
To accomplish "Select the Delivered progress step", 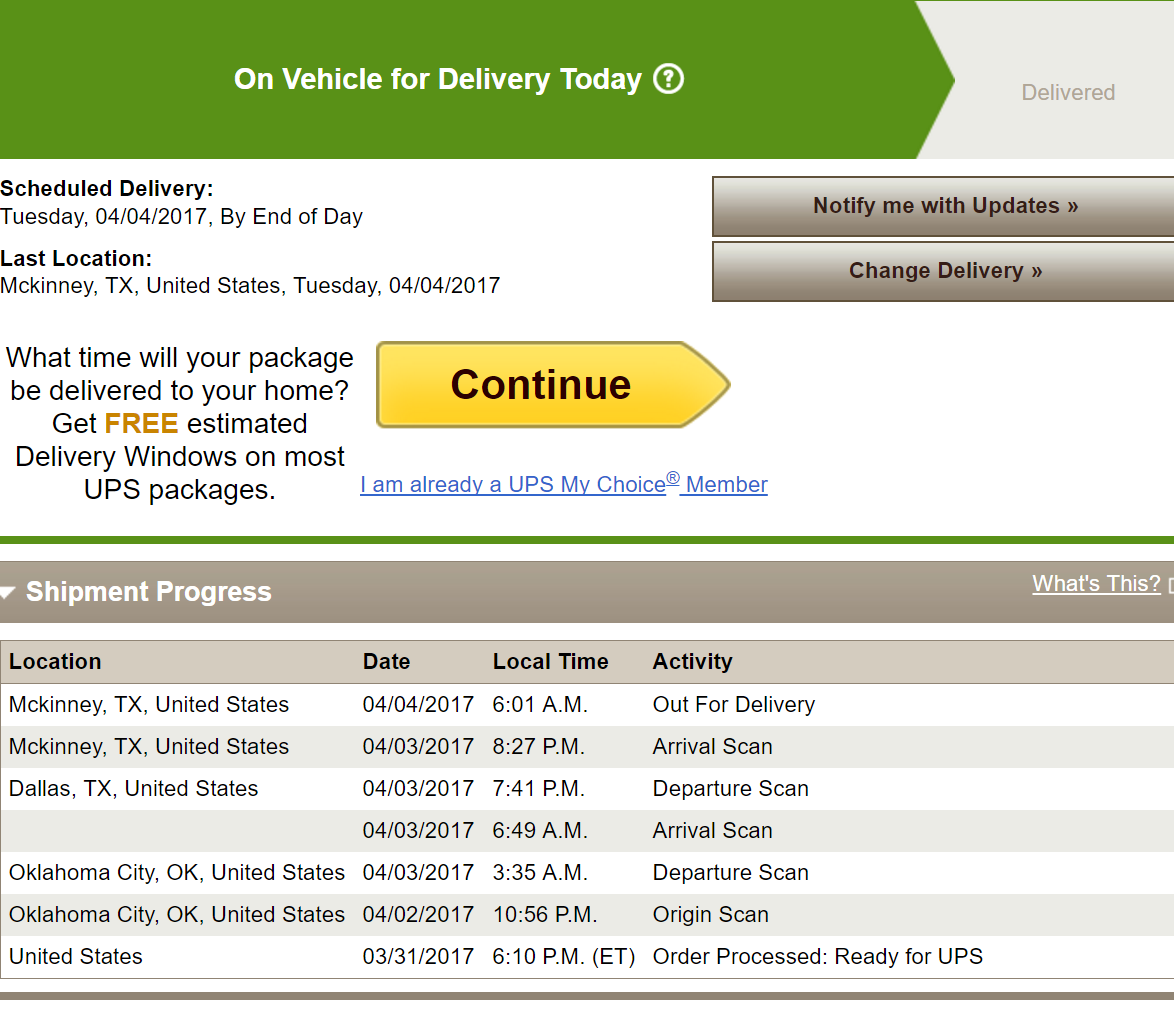I will (1068, 93).
